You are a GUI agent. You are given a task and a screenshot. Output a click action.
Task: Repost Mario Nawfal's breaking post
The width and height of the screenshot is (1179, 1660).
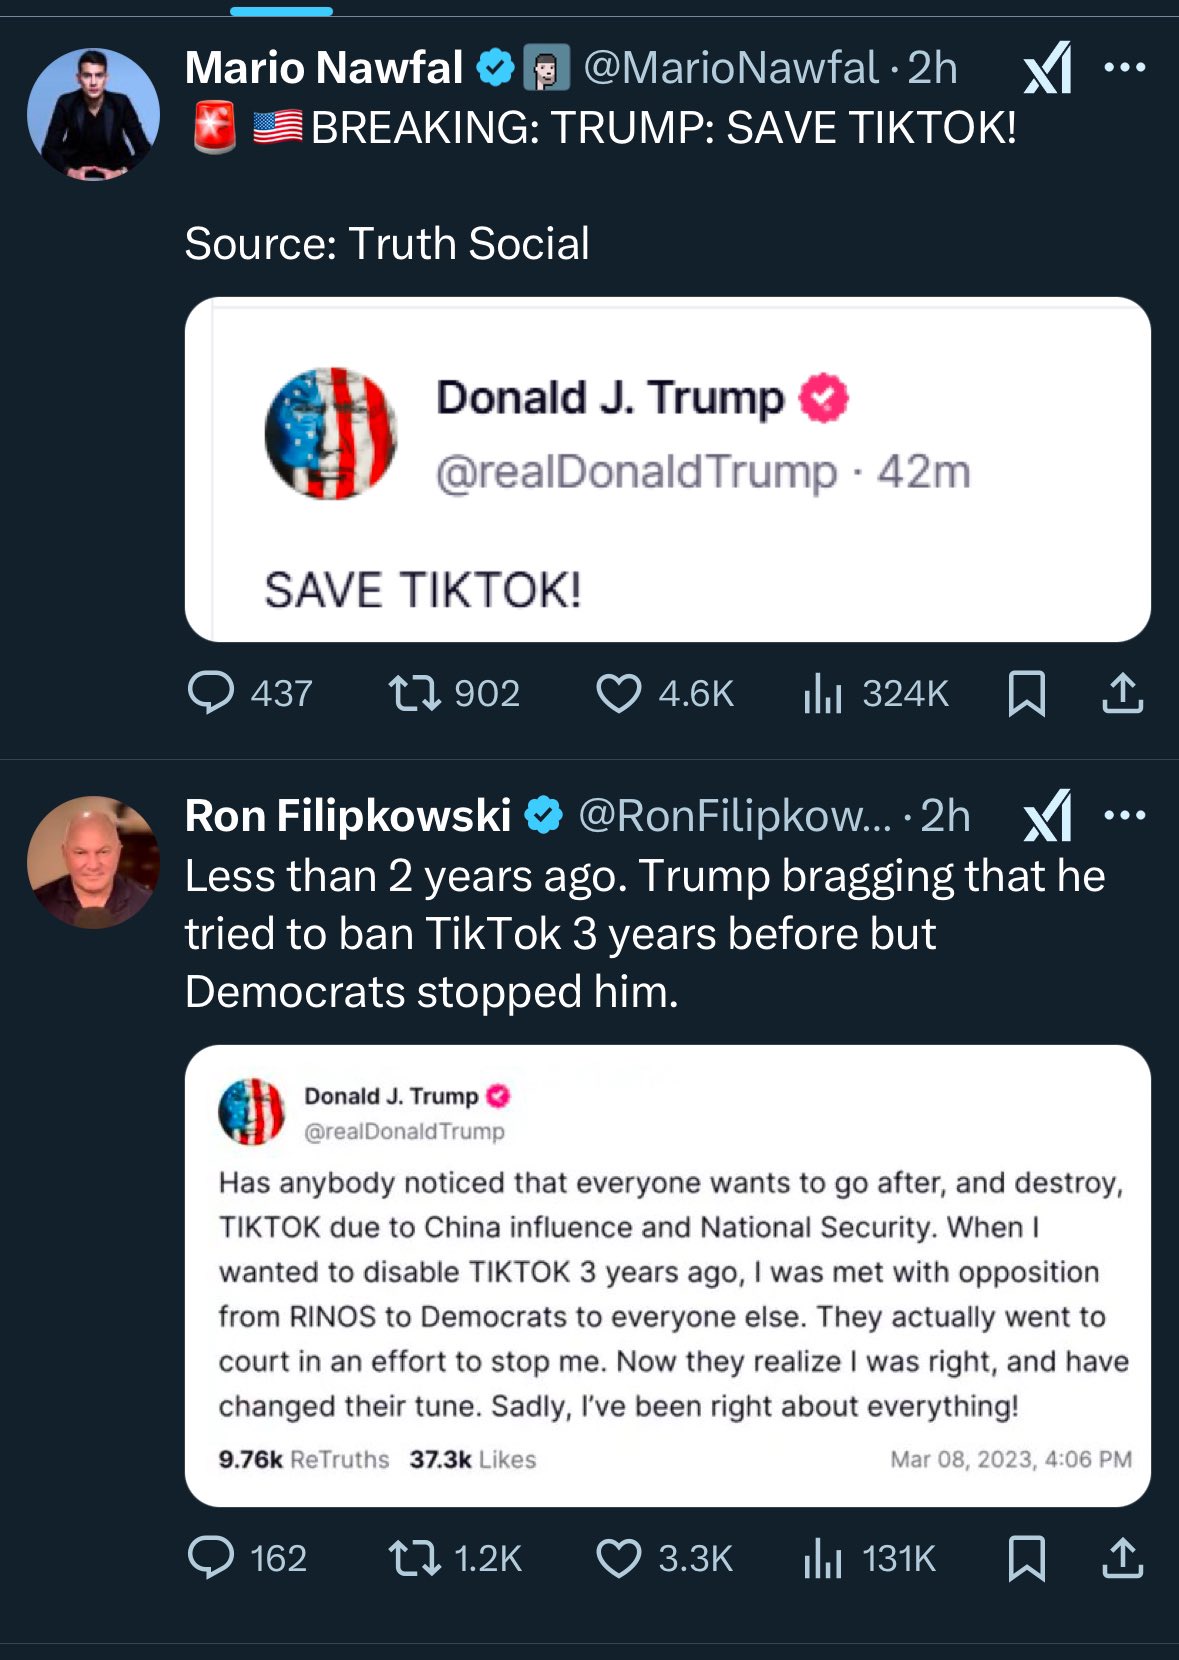click(x=414, y=693)
